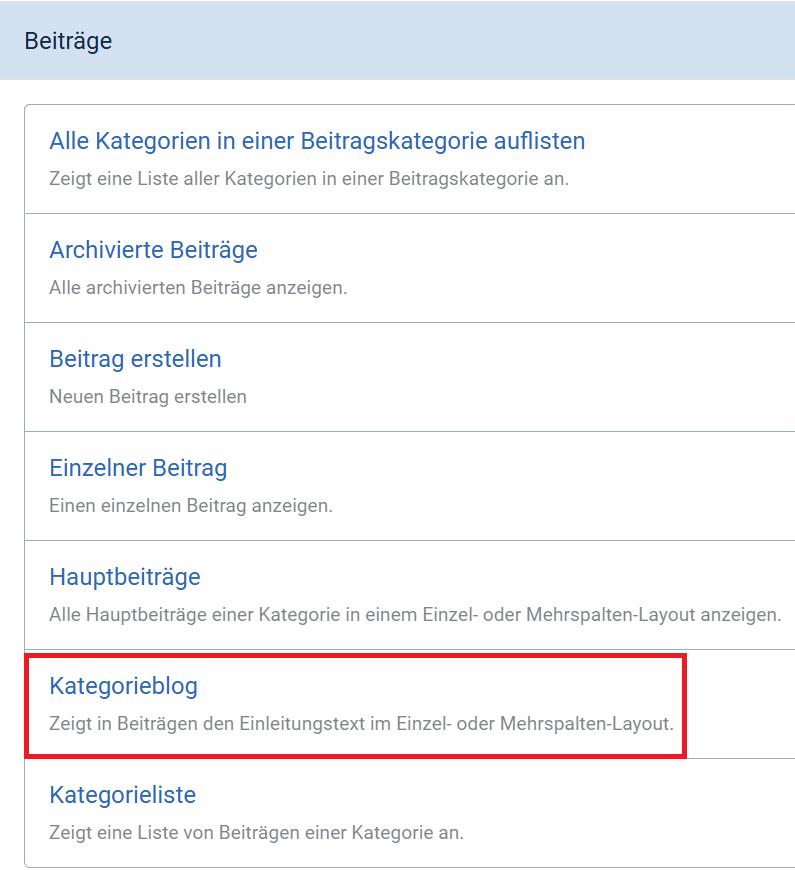Click the empty area beside the Beiträge heading
This screenshot has height=870, width=795.
point(450,41)
